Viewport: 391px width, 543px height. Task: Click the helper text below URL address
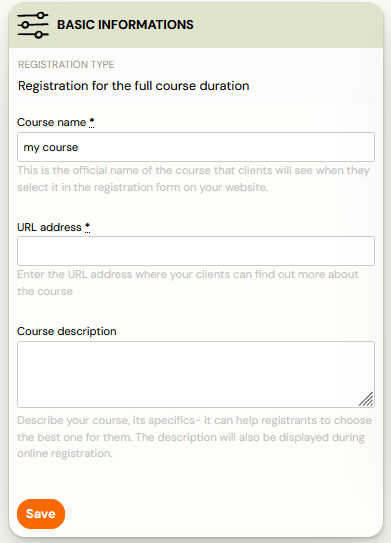(188, 283)
